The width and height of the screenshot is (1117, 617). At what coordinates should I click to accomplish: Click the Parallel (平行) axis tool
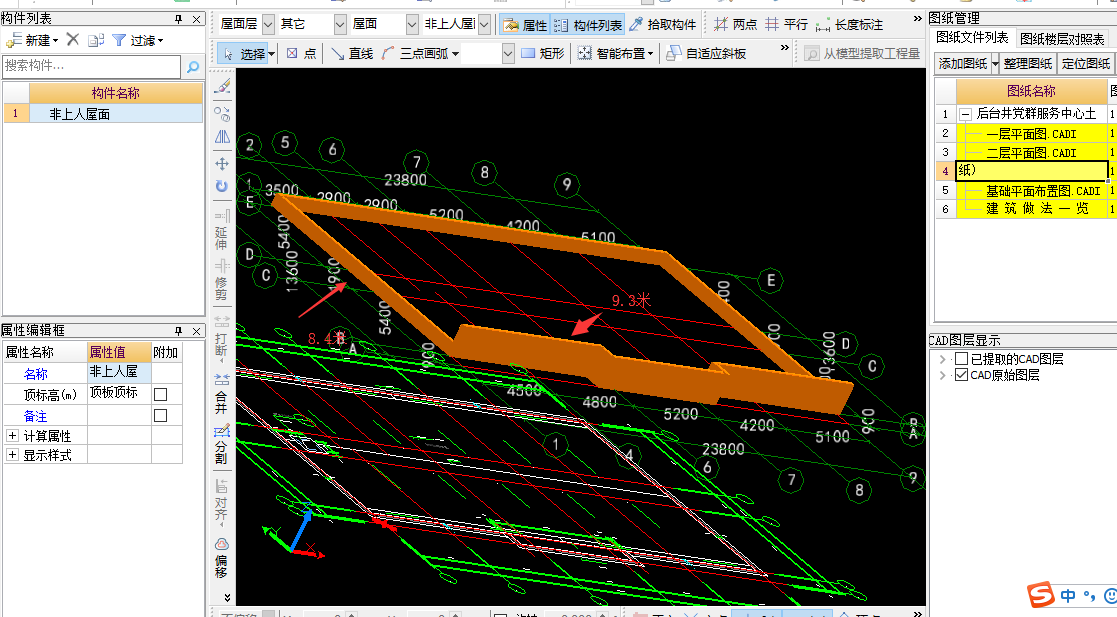click(786, 25)
